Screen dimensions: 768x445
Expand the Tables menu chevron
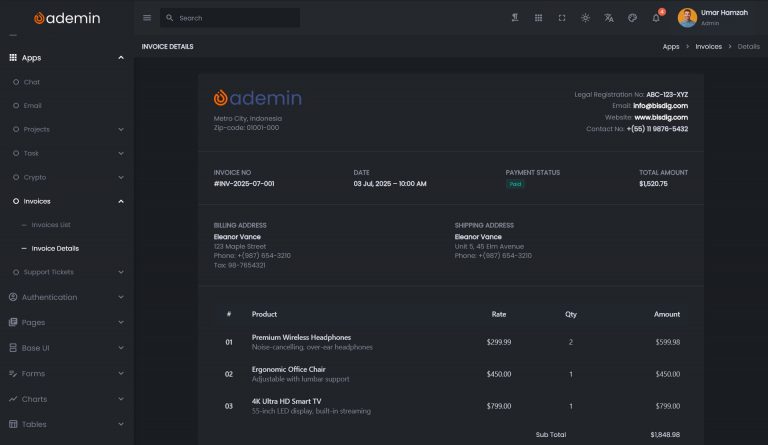121,424
